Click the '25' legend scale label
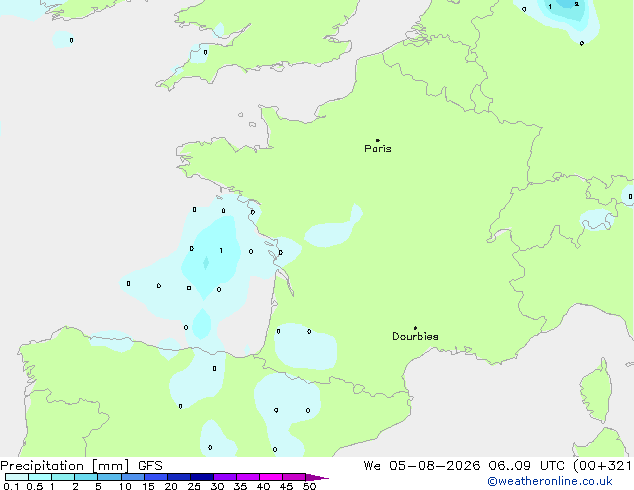This screenshot has height=490, width=634. 194,486
